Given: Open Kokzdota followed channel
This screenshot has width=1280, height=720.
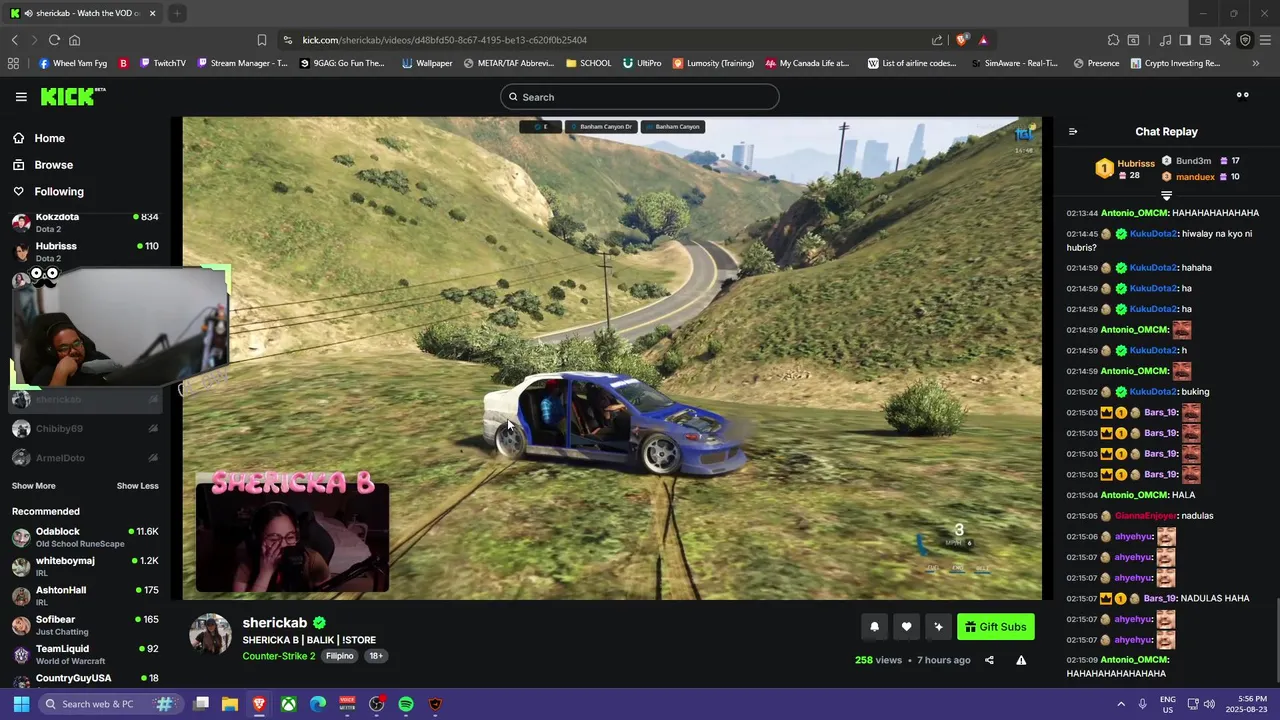Looking at the screenshot, I should tap(86, 222).
